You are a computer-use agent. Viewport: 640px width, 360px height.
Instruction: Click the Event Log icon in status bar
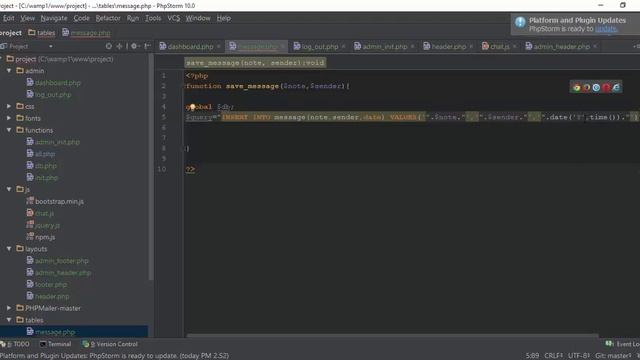609,344
